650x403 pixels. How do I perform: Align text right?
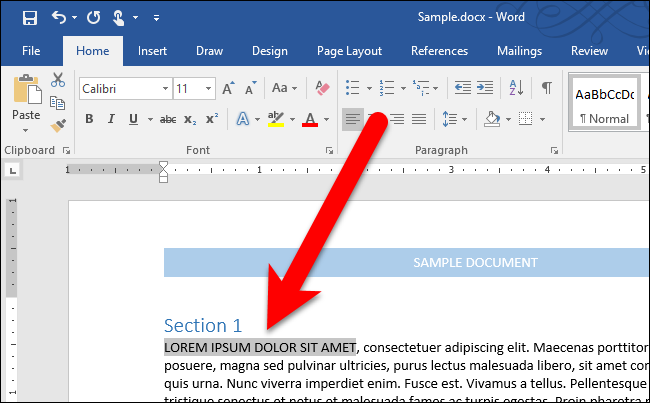(397, 119)
